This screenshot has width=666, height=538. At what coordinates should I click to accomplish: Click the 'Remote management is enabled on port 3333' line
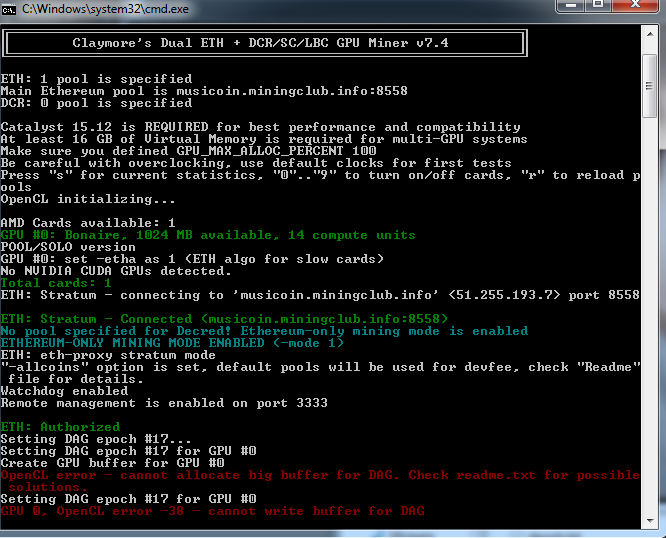tap(164, 403)
